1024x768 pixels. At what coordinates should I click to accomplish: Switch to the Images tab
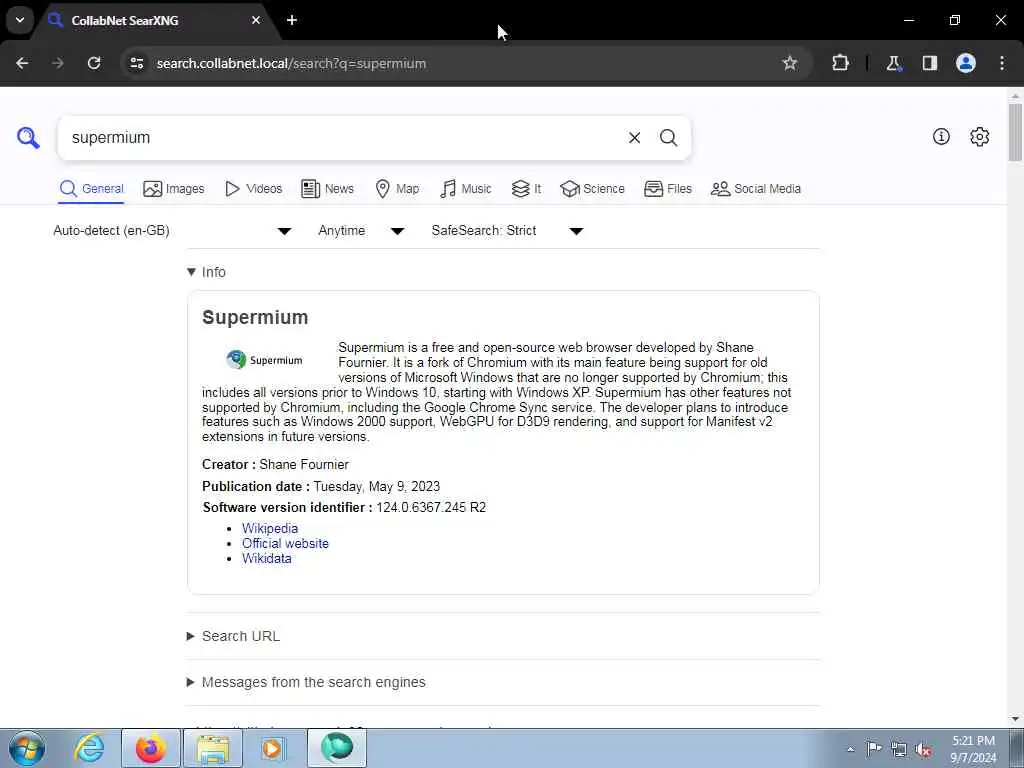click(x=174, y=189)
